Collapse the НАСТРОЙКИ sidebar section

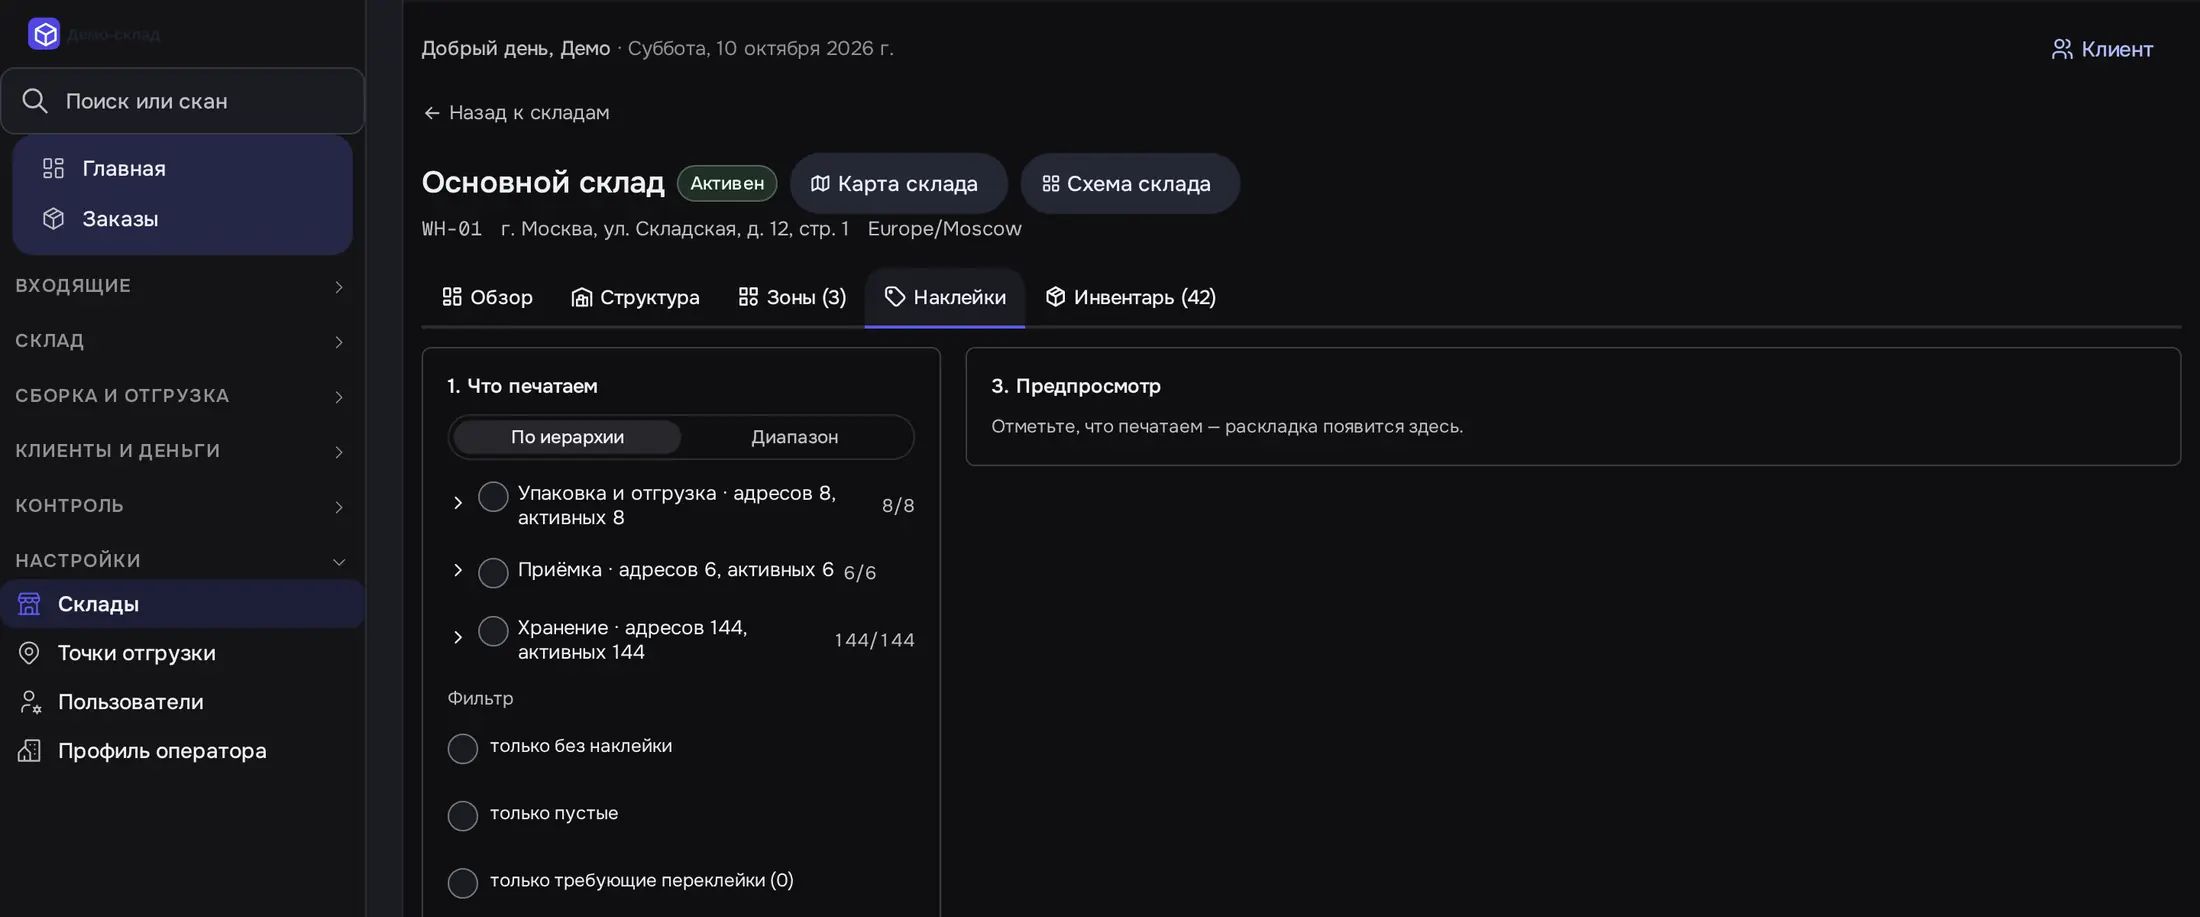[182, 561]
